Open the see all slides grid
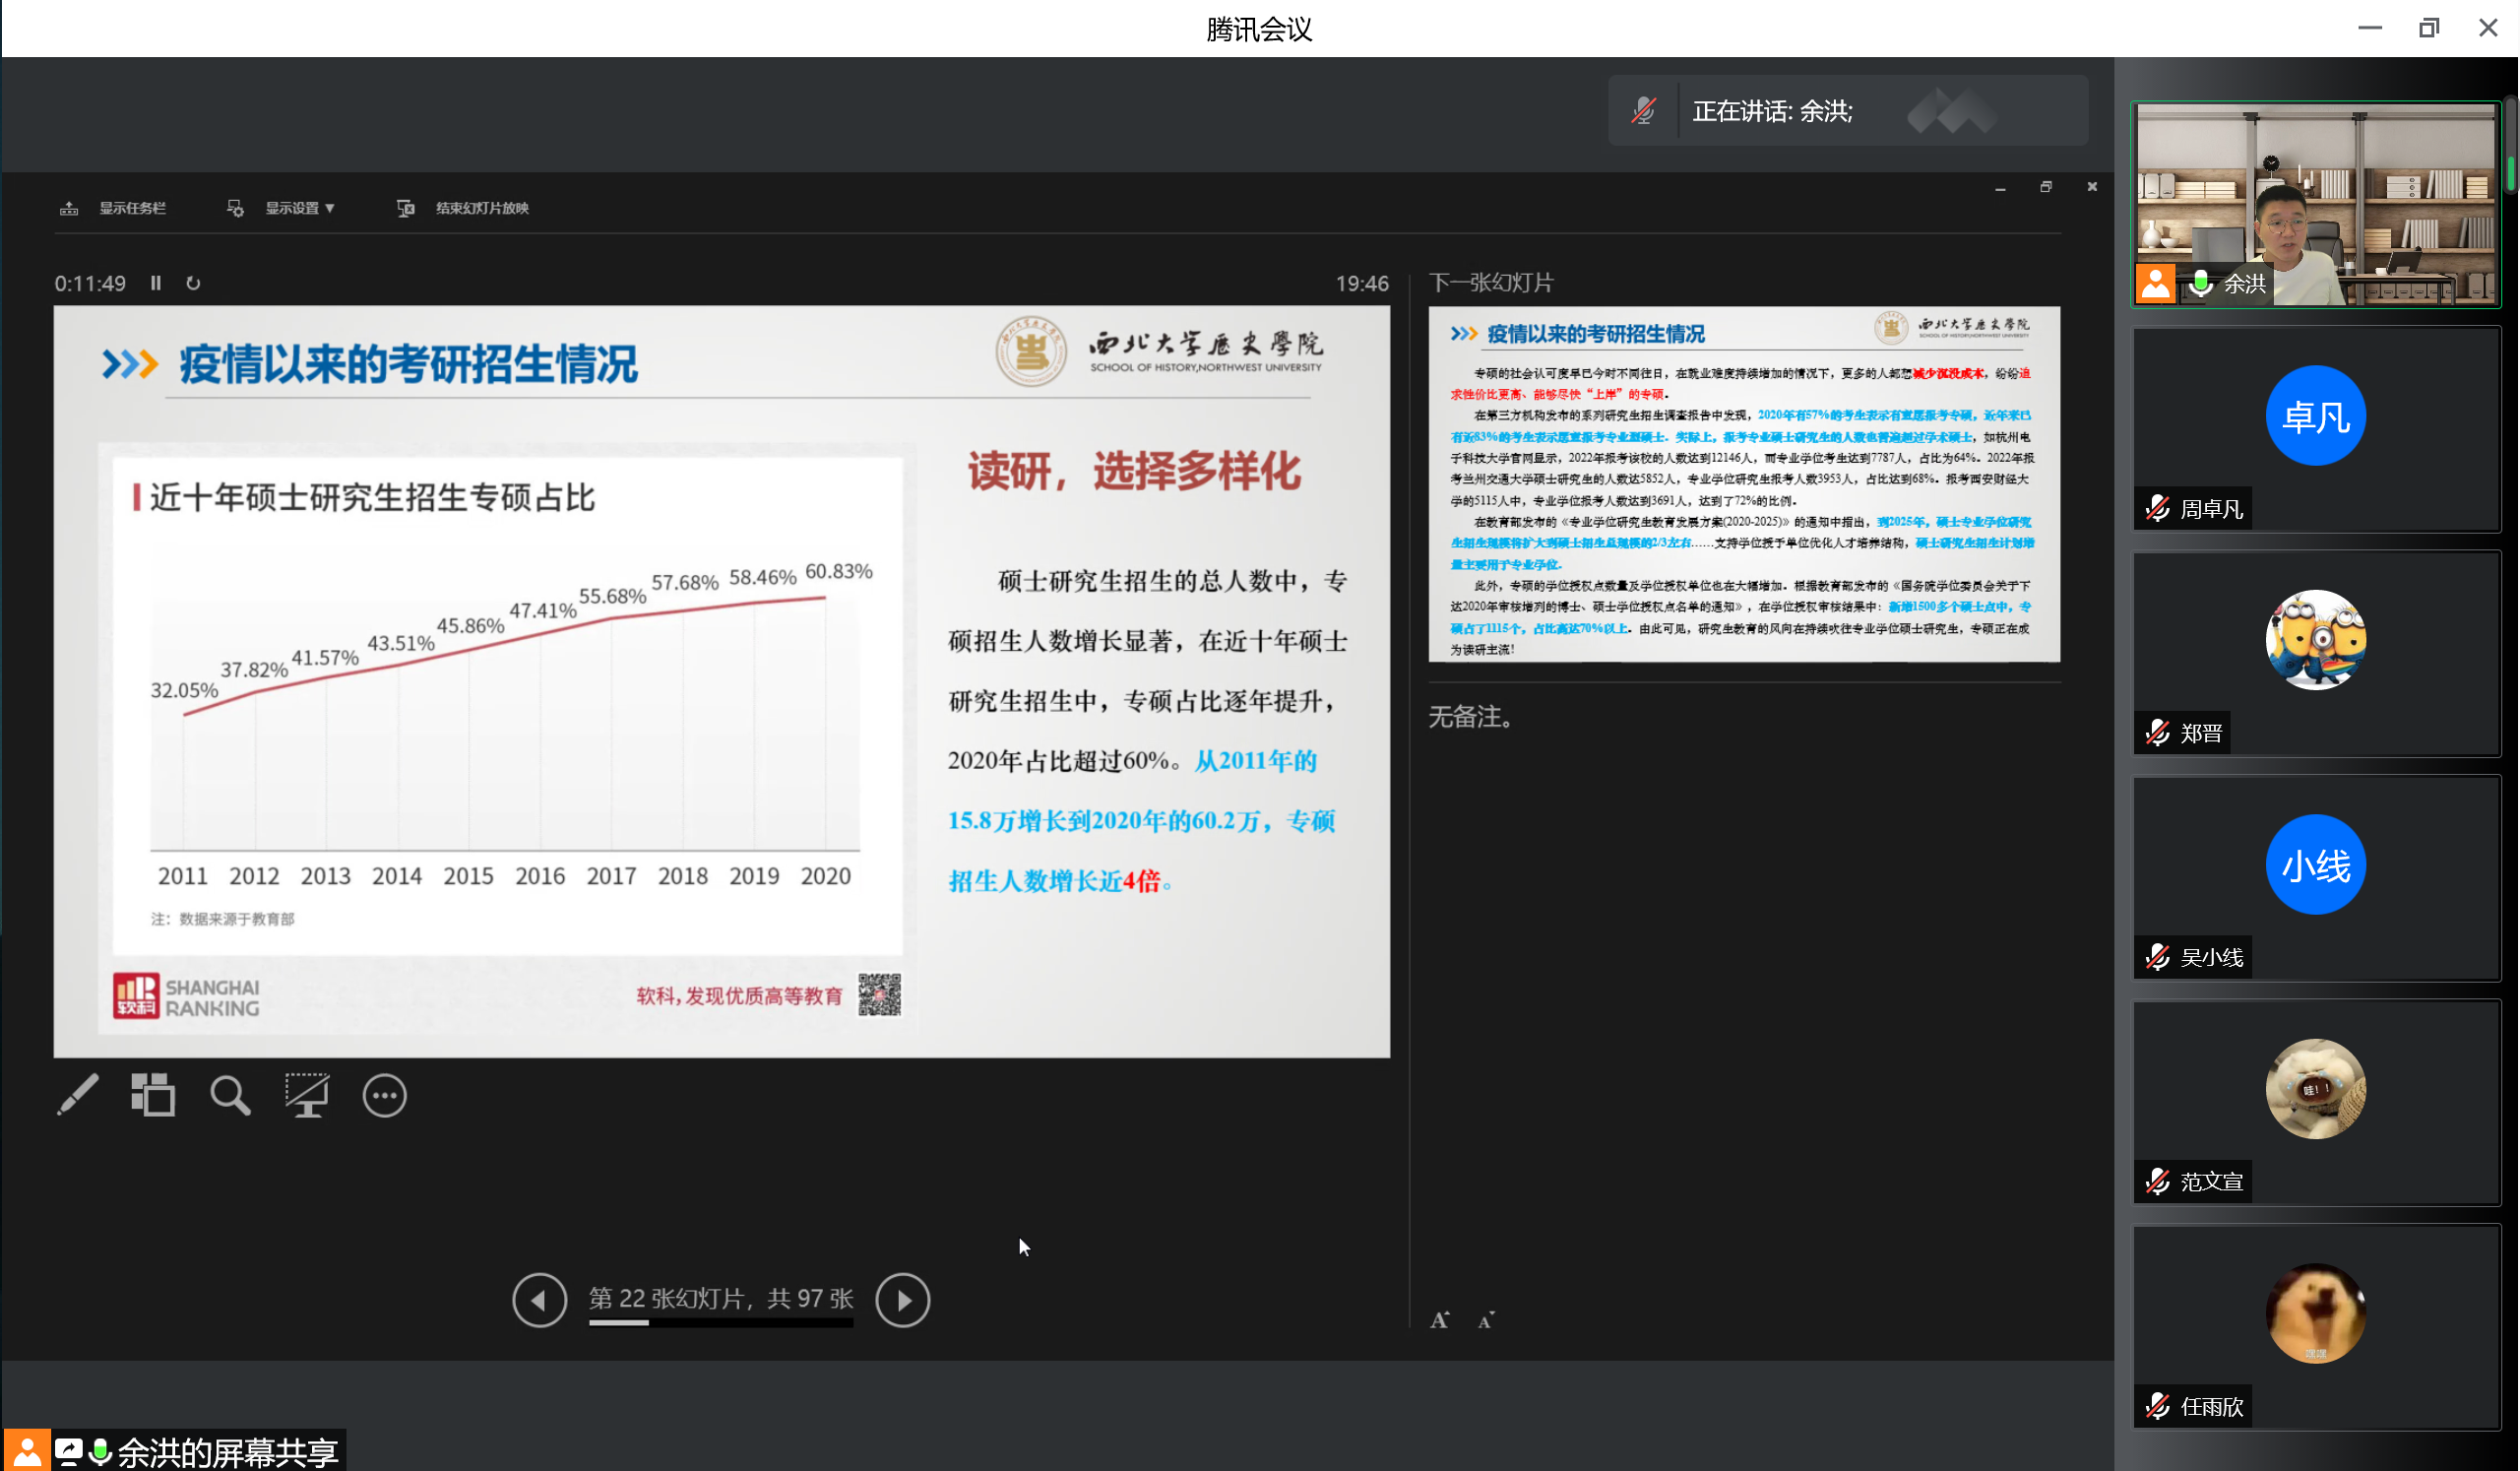Image resolution: width=2520 pixels, height=1471 pixels. click(x=153, y=1095)
